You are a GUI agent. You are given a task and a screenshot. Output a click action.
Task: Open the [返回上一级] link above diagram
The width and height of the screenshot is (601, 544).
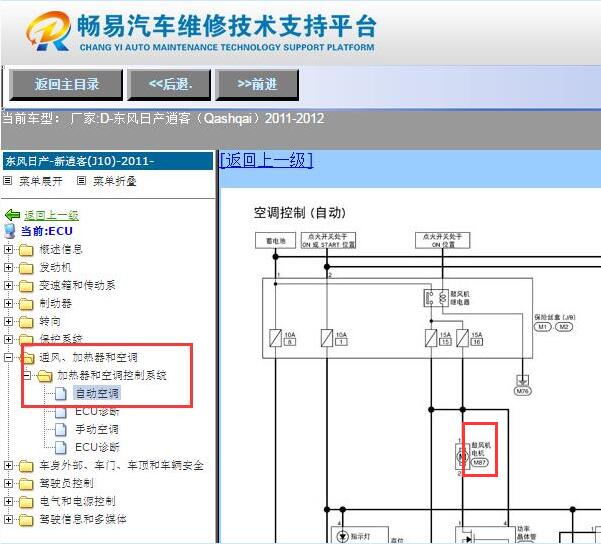(x=266, y=160)
